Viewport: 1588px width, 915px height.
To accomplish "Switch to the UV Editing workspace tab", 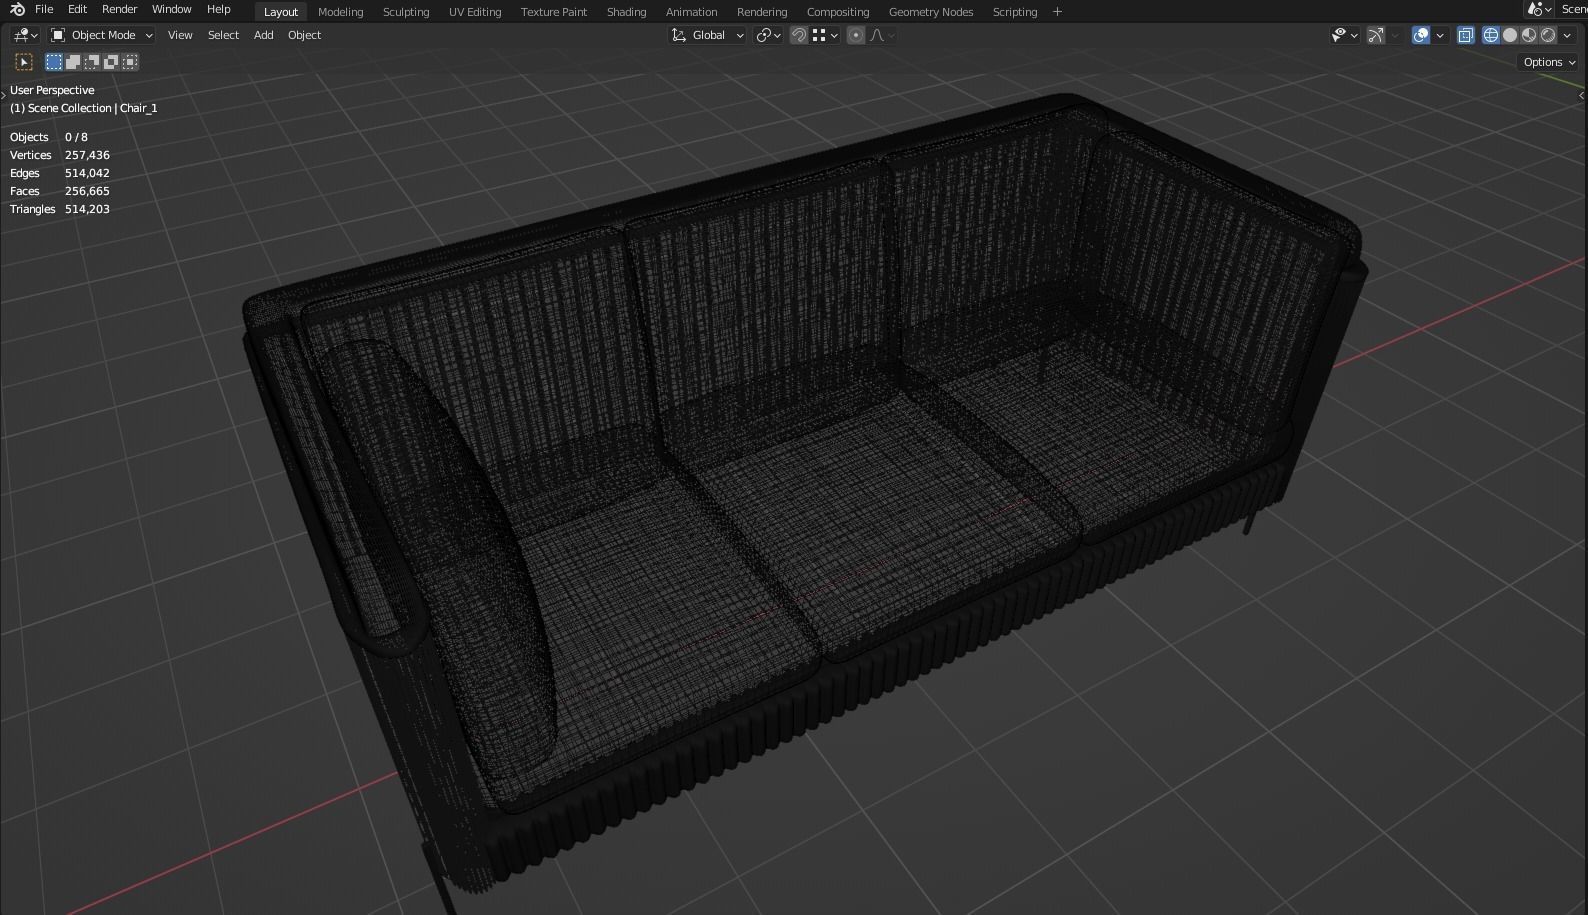I will [474, 12].
